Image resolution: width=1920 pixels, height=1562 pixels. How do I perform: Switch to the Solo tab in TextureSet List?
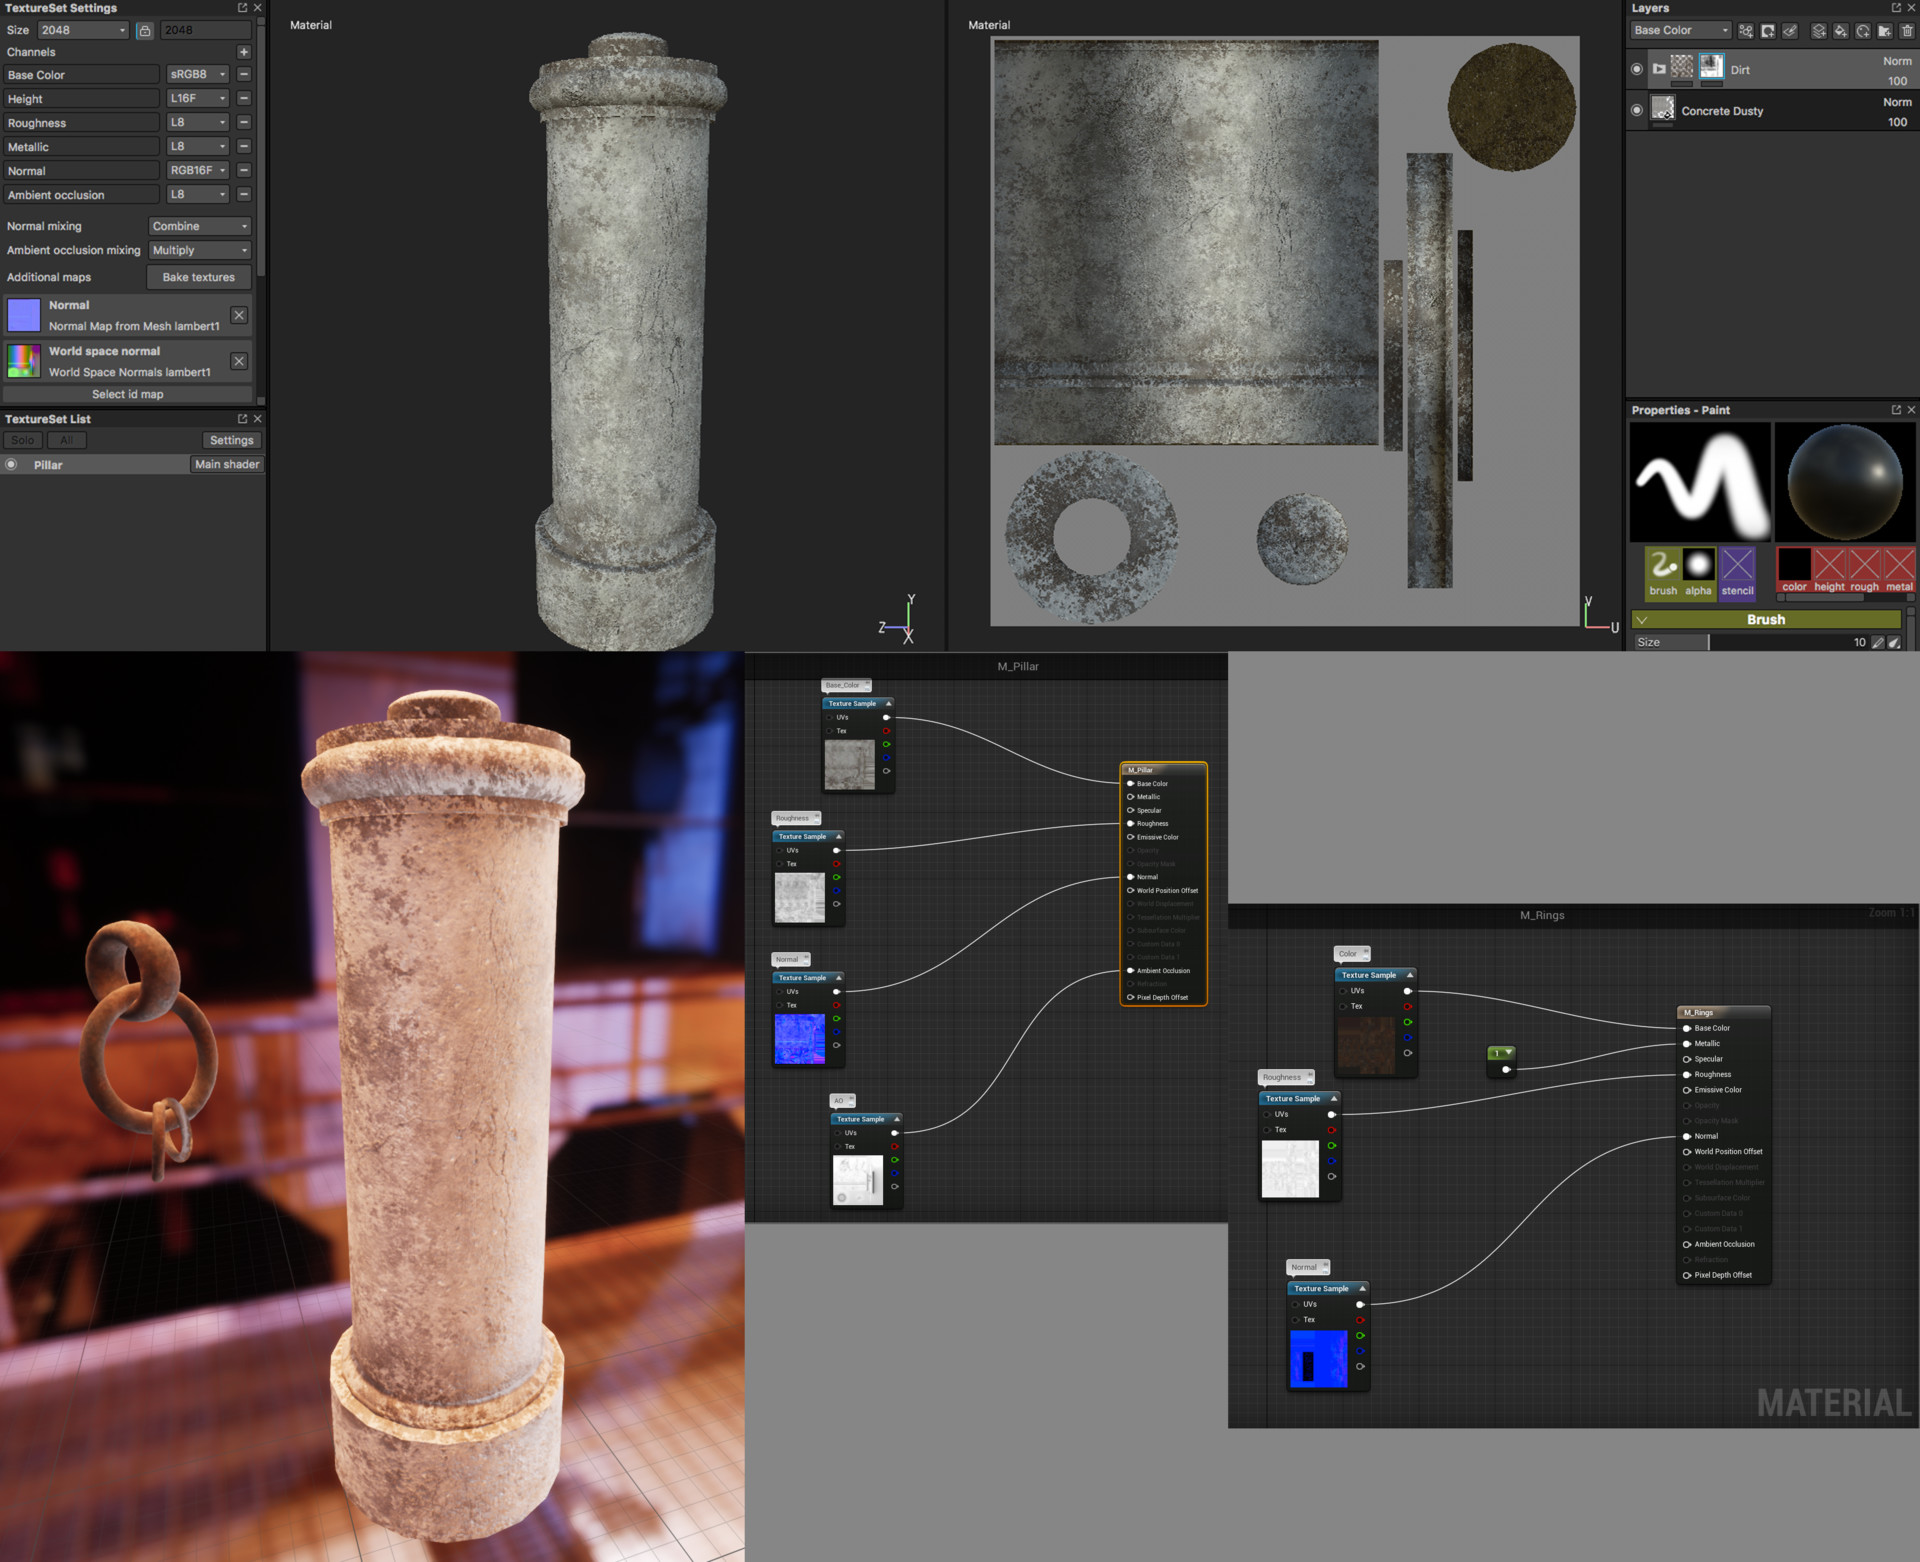[22, 440]
